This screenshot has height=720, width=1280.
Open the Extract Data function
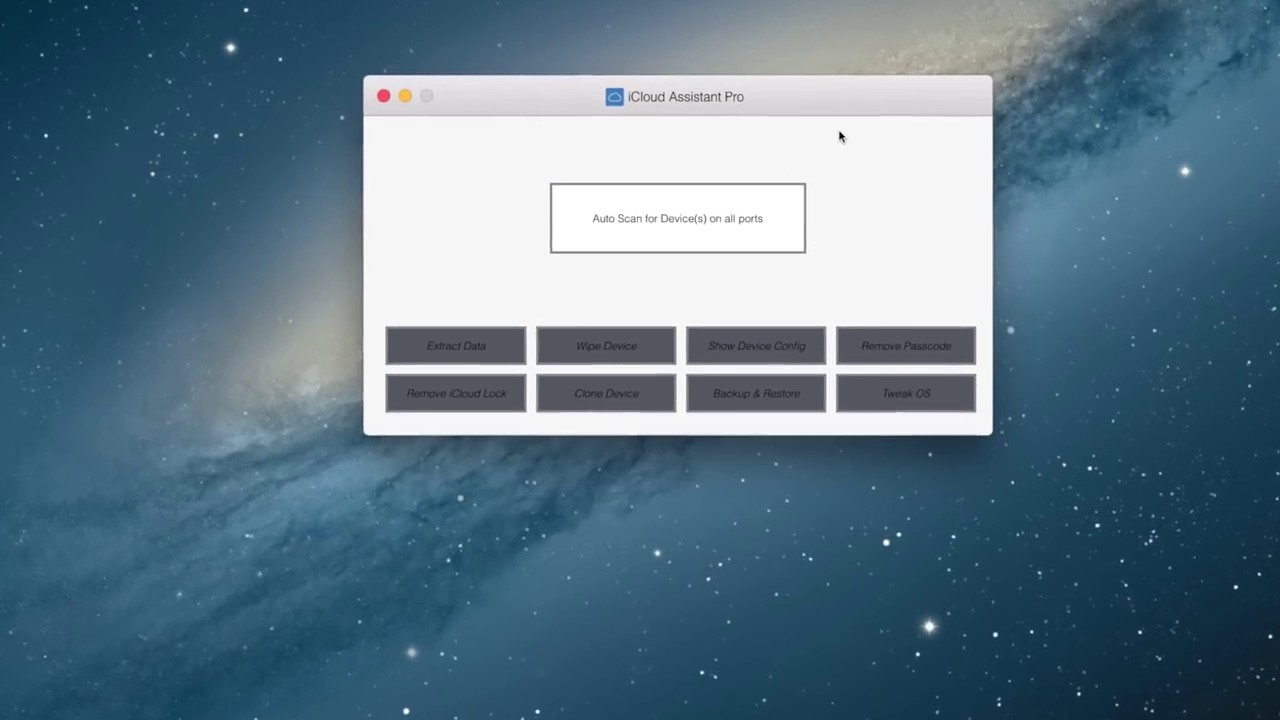[456, 346]
